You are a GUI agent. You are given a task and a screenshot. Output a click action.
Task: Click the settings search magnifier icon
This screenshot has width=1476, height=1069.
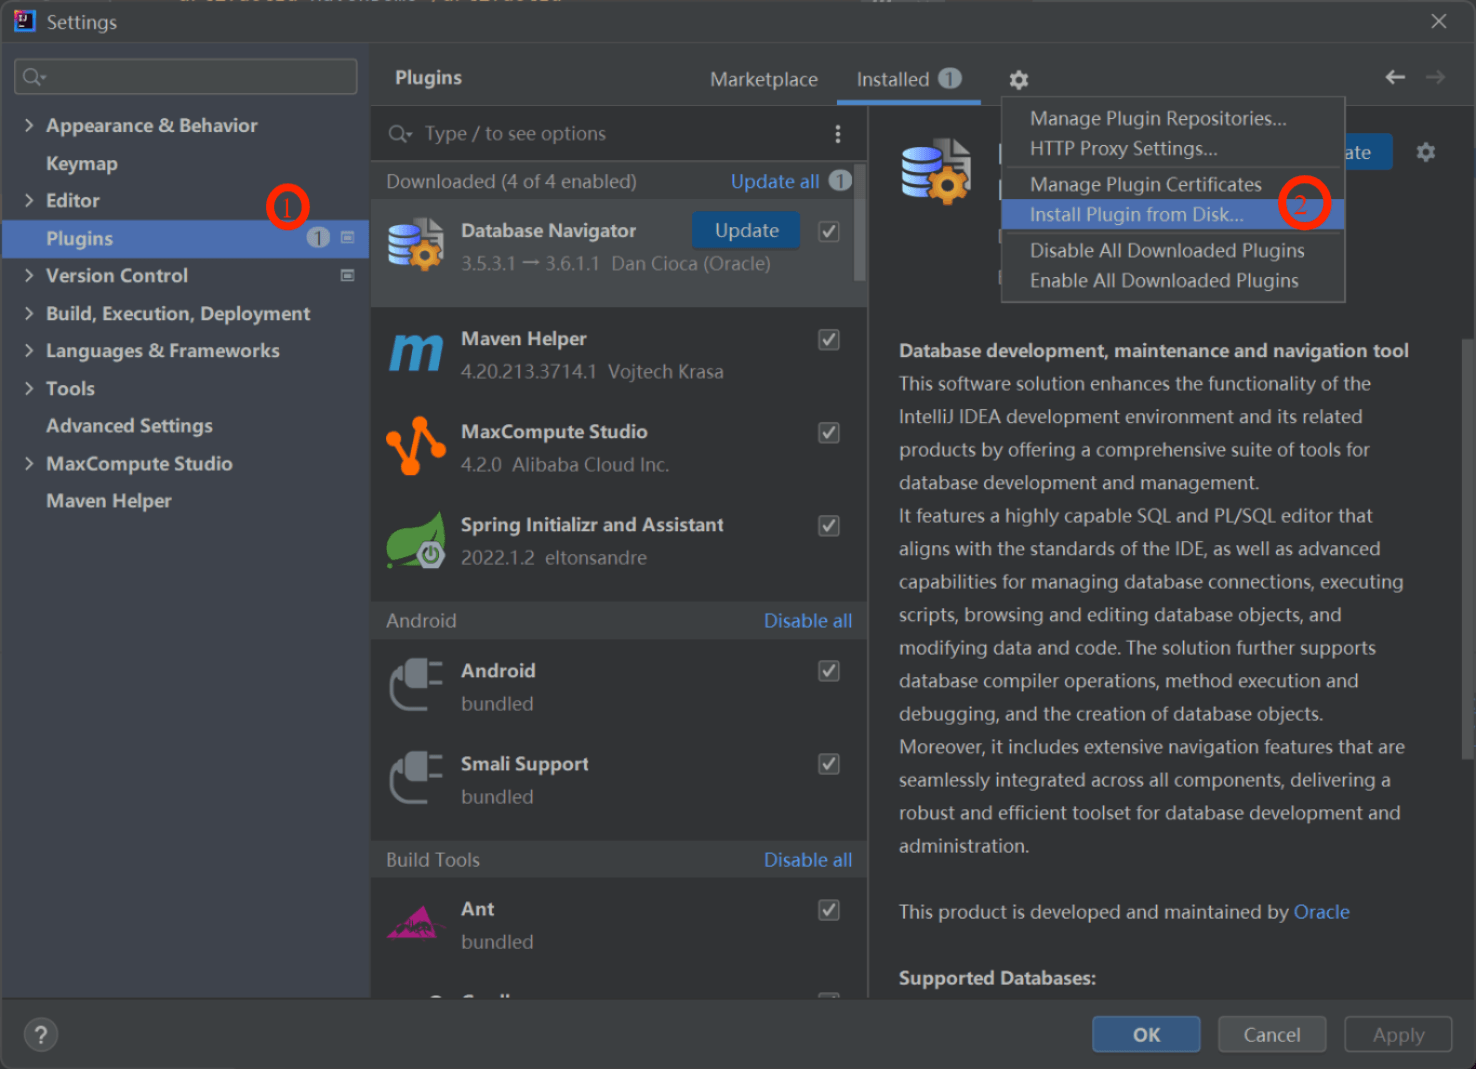pos(34,77)
